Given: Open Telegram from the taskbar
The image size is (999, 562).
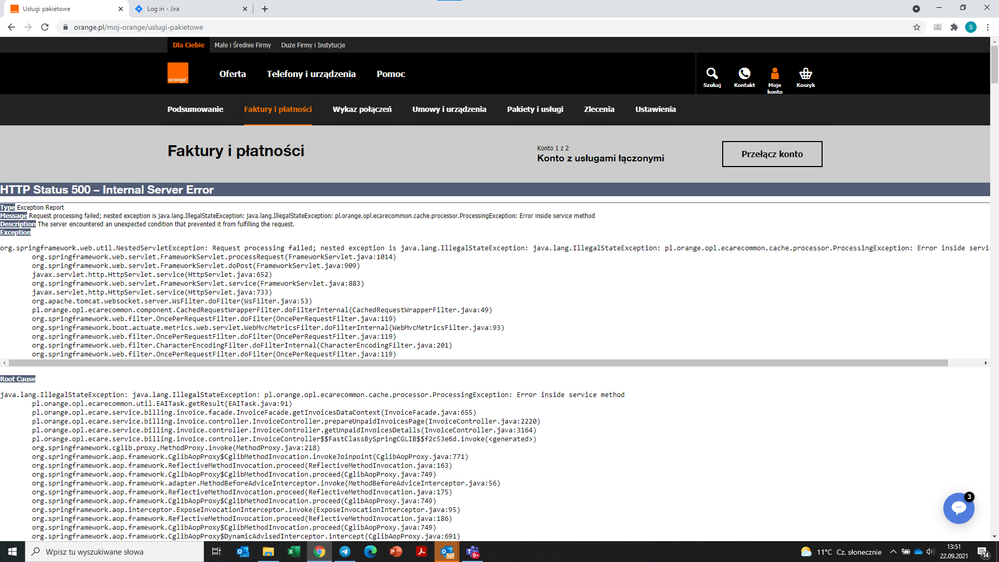Looking at the screenshot, I should pos(345,552).
